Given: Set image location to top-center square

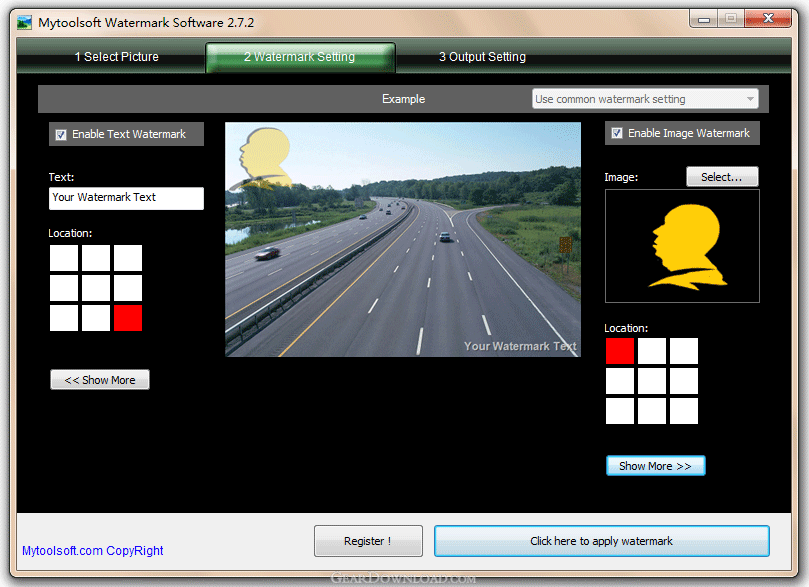Looking at the screenshot, I should (x=652, y=351).
